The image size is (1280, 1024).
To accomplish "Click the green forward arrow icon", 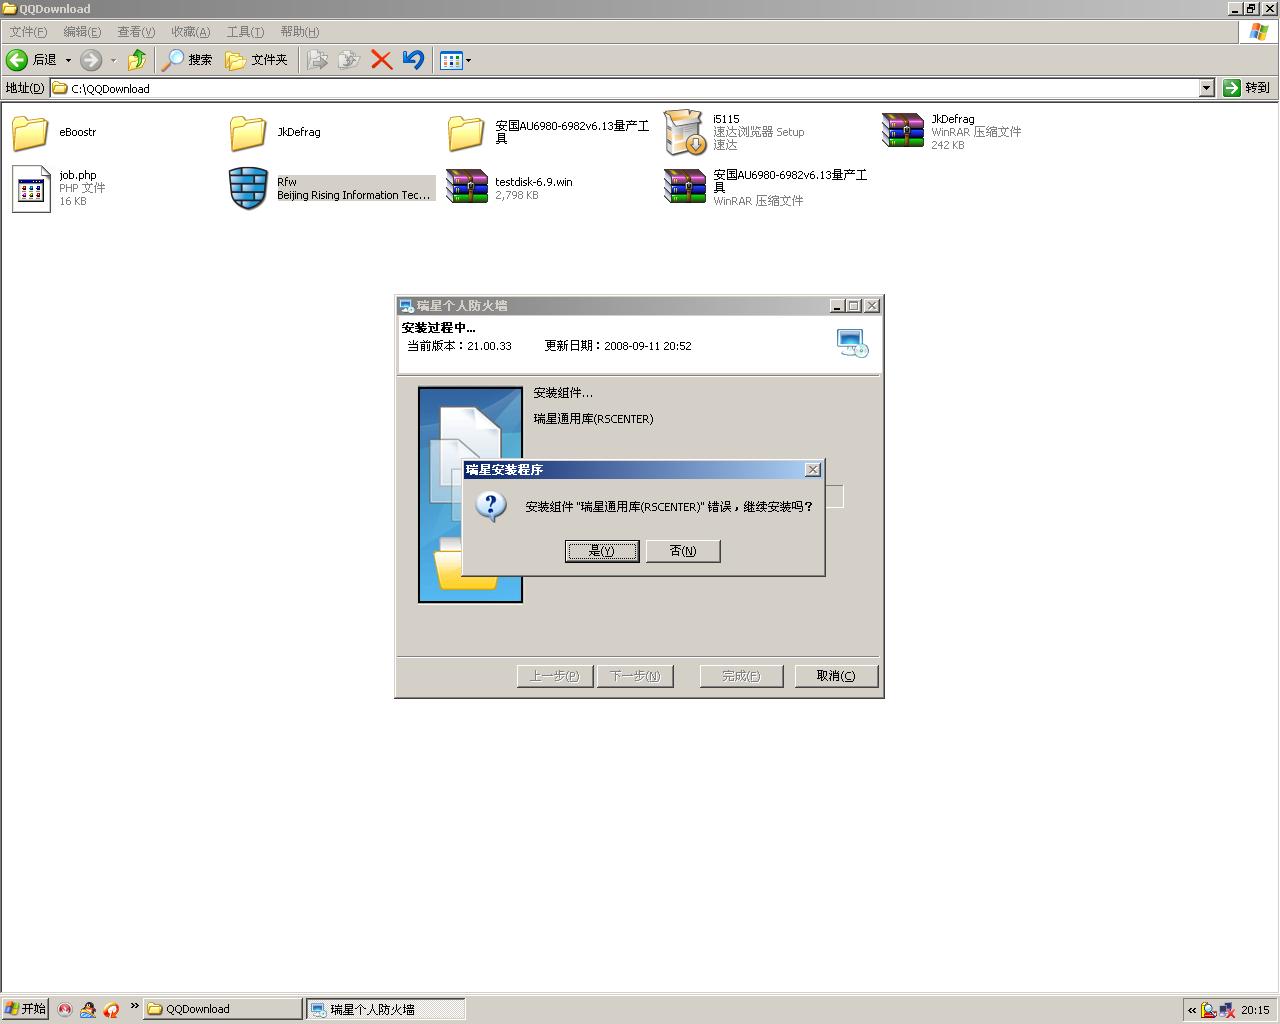I will pos(91,60).
